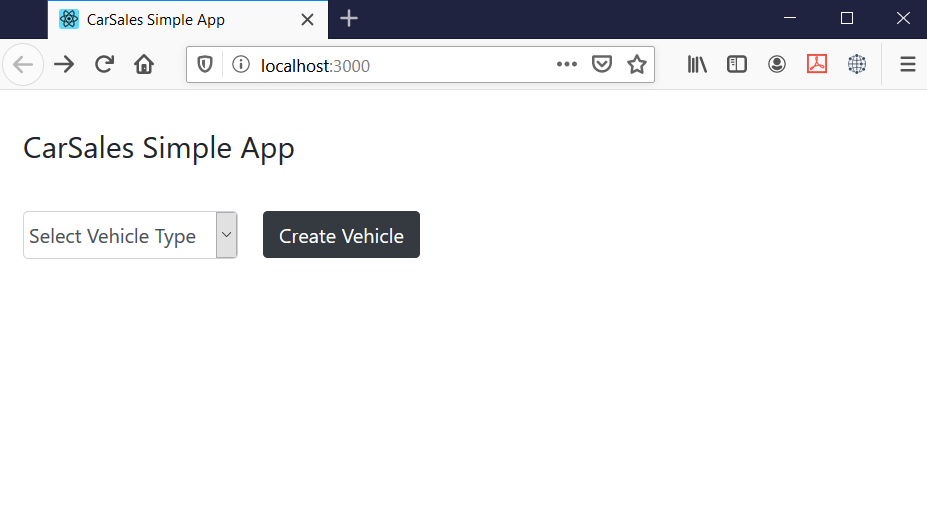Screen dimensions: 927x505
Task: Close the CarSales Simple App tab
Action: (x=307, y=20)
